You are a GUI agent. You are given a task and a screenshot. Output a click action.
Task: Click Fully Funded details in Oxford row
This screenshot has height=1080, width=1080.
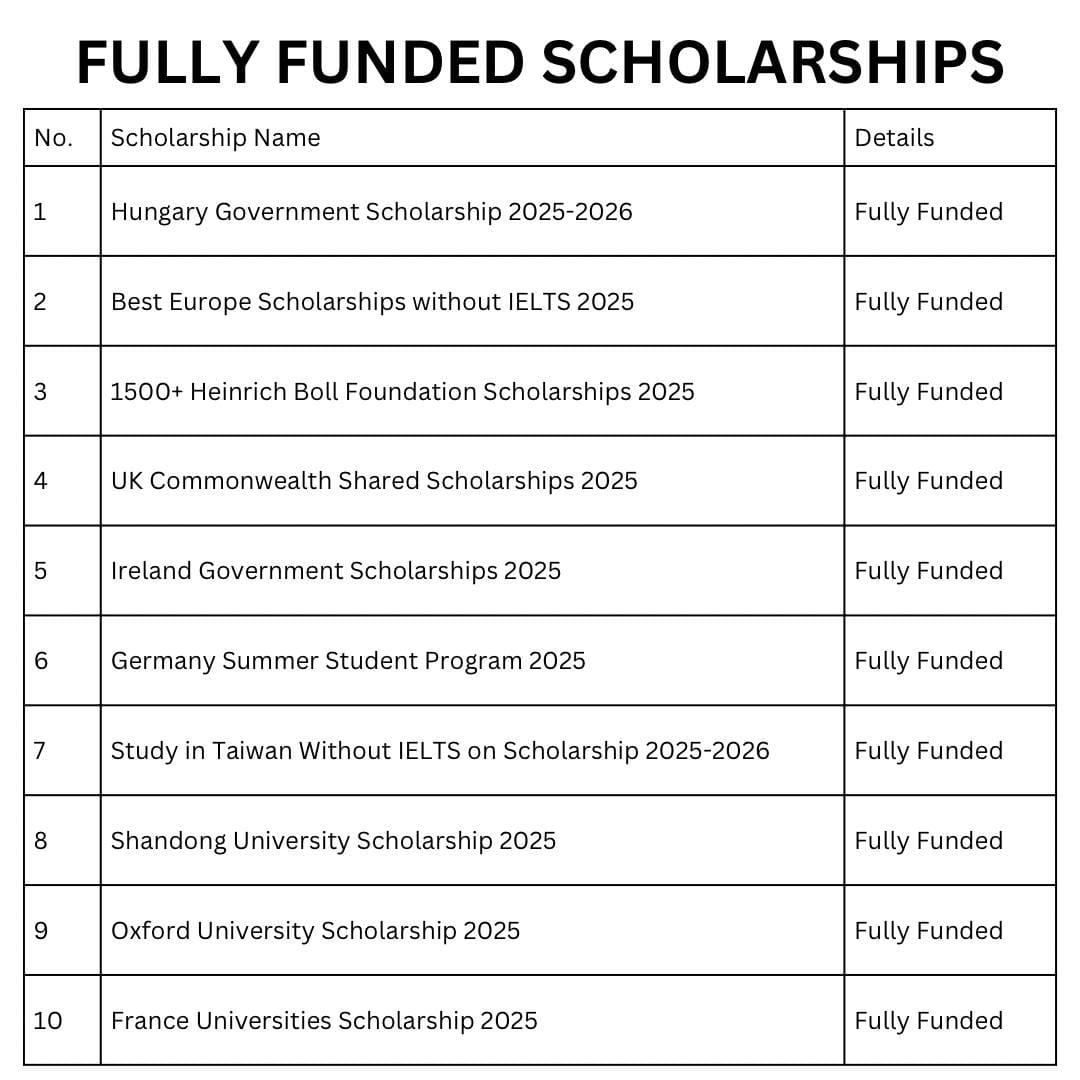point(928,931)
